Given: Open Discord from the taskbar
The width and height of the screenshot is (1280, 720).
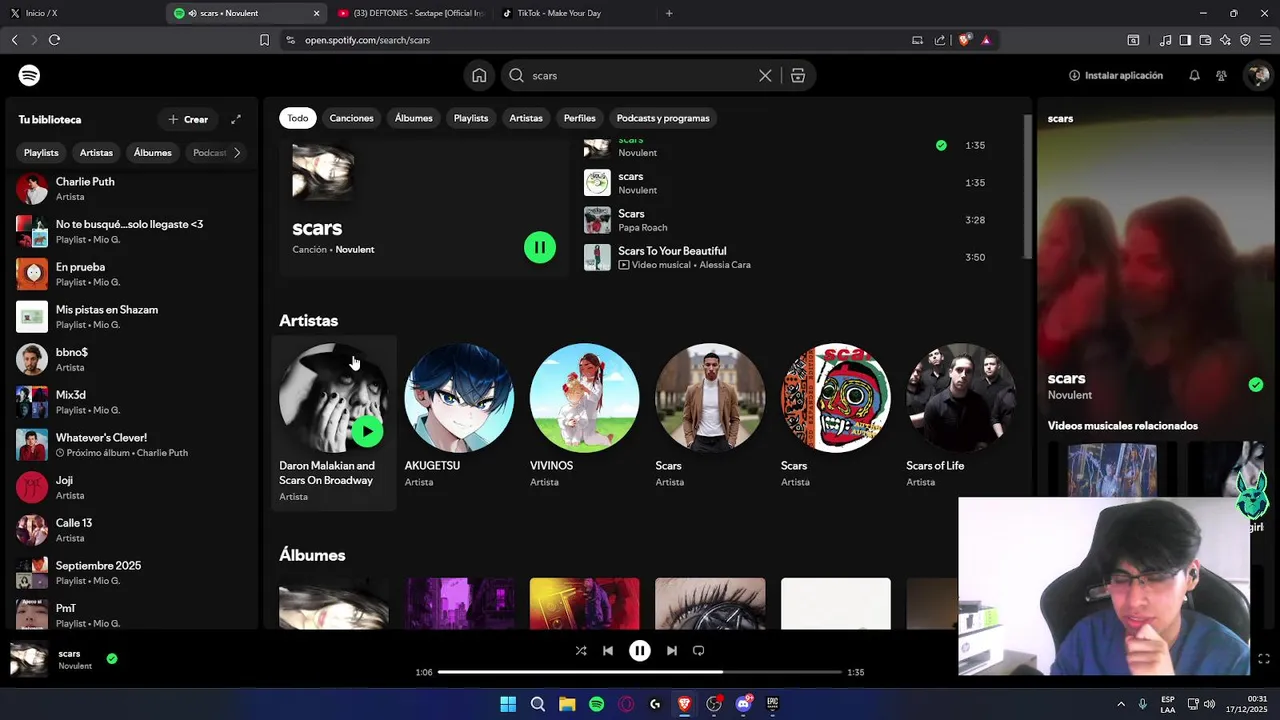Looking at the screenshot, I should pos(743,704).
